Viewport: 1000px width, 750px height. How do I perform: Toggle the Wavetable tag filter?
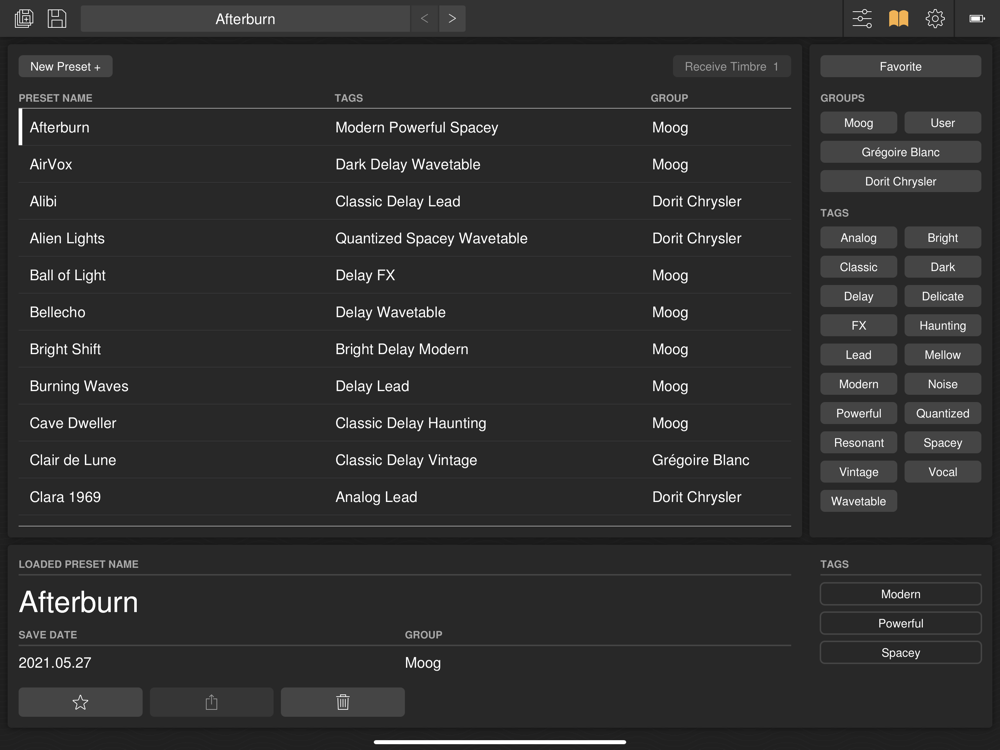click(x=858, y=501)
